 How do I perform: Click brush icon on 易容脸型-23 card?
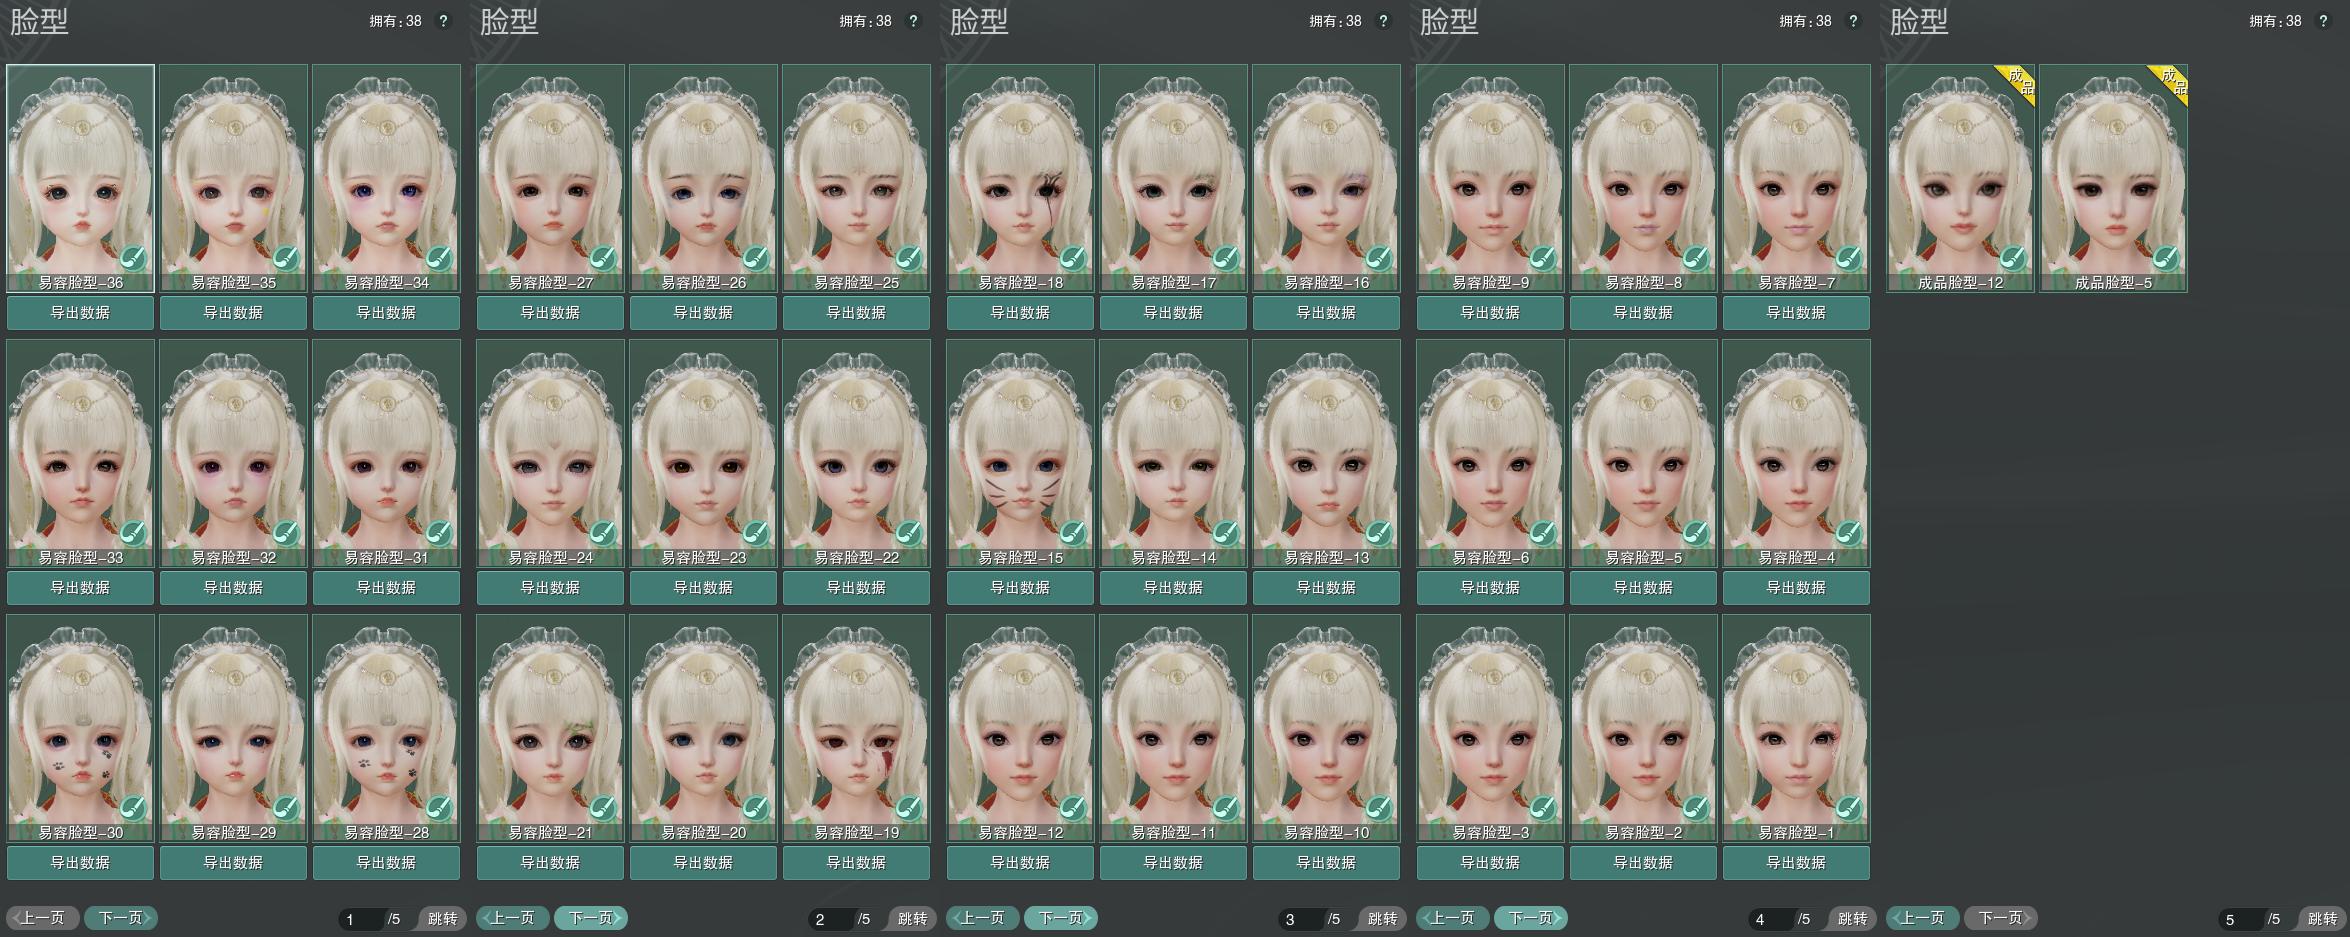(x=756, y=534)
